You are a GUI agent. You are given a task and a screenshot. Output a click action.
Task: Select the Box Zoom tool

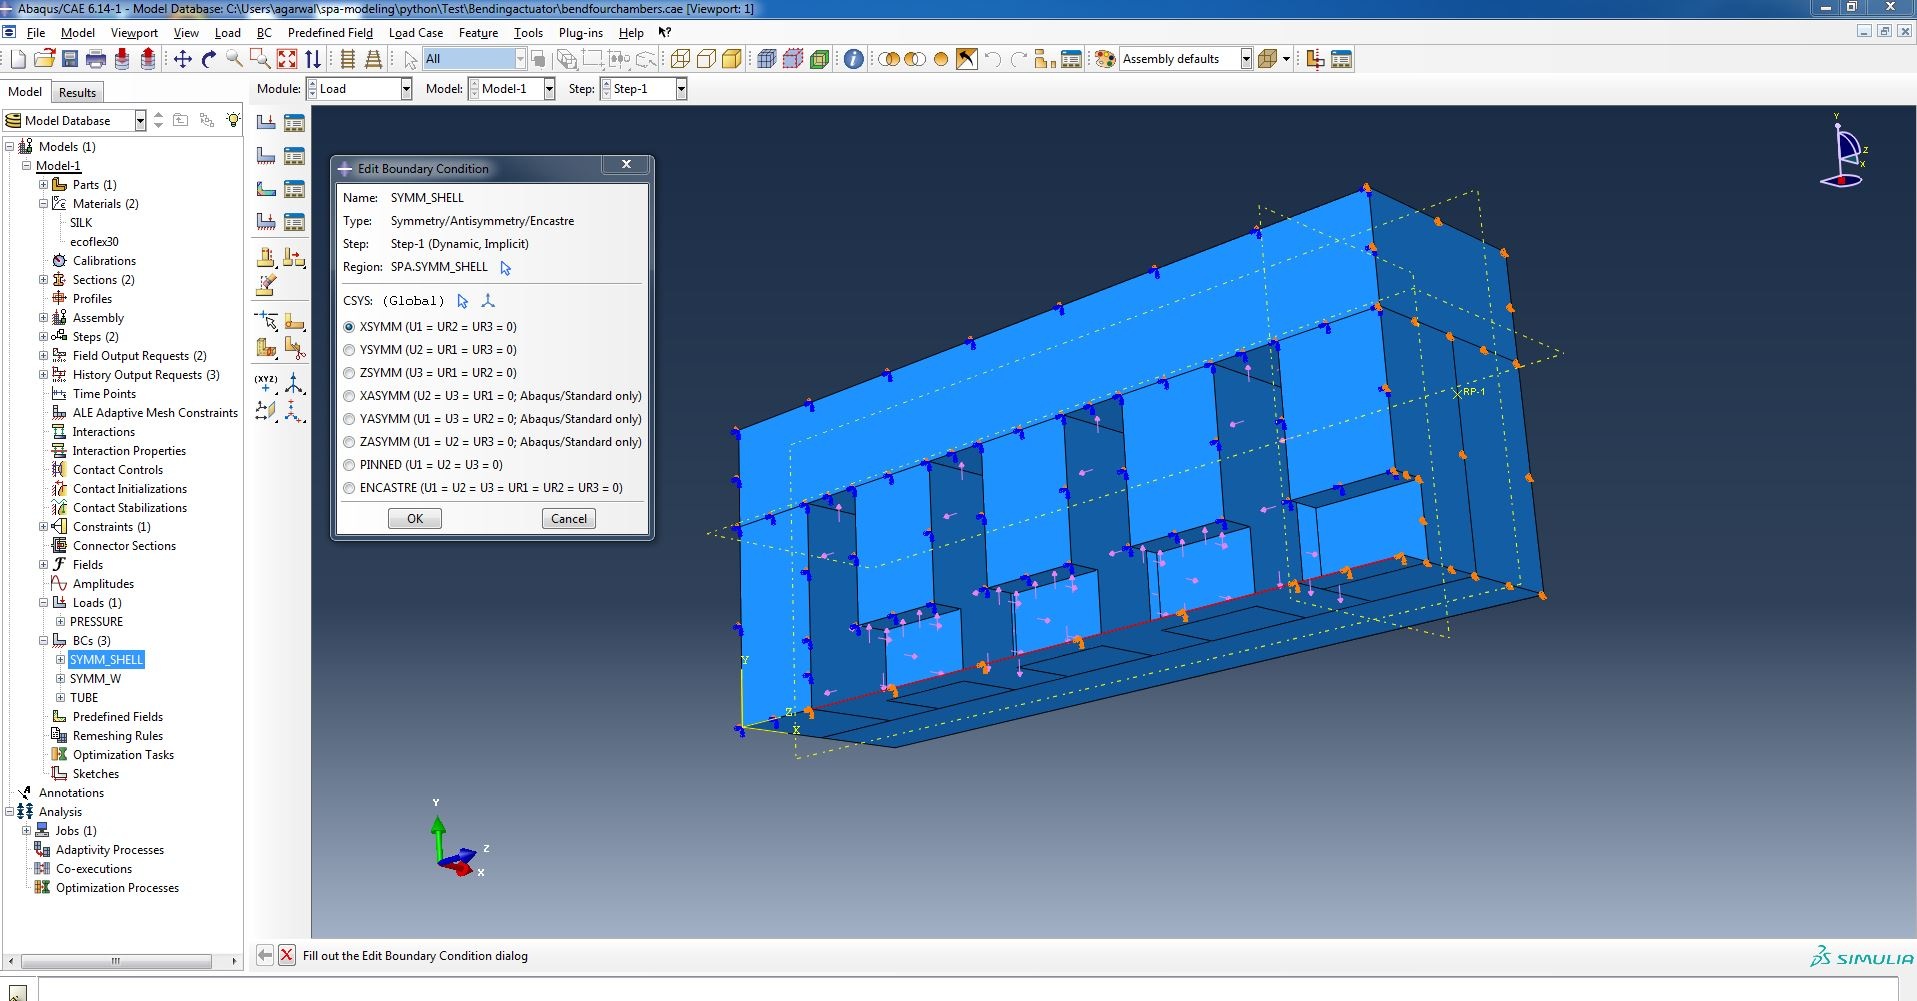tap(260, 59)
